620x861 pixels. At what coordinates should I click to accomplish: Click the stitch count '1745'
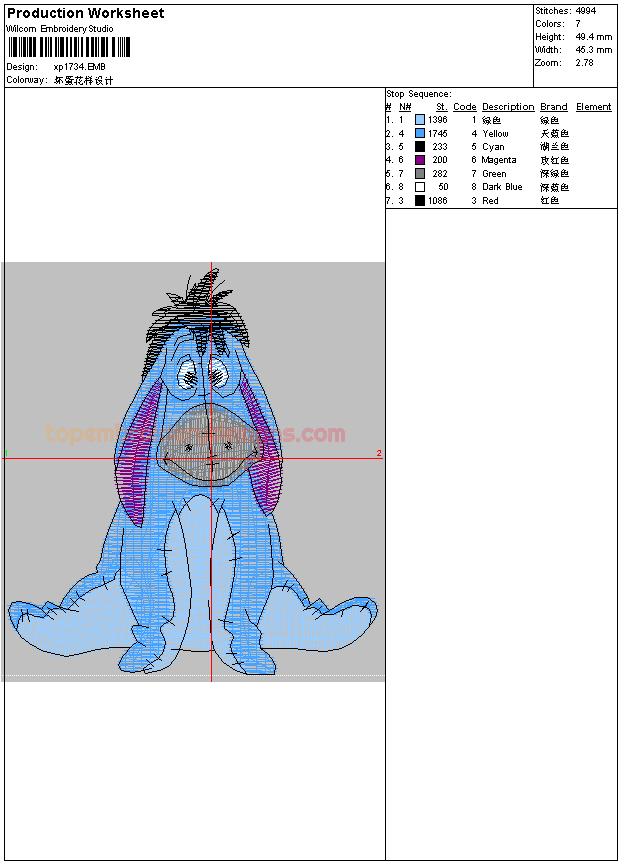pyautogui.click(x=438, y=133)
